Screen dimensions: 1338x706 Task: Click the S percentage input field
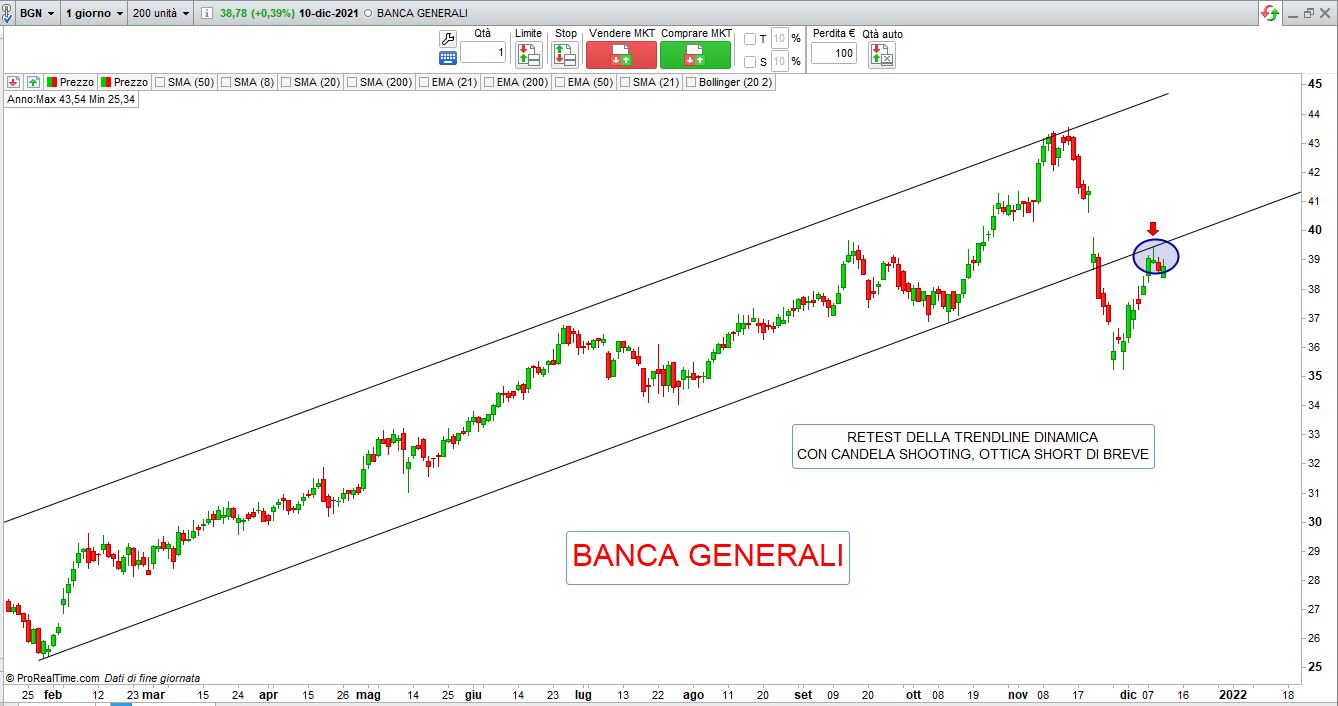pyautogui.click(x=780, y=62)
